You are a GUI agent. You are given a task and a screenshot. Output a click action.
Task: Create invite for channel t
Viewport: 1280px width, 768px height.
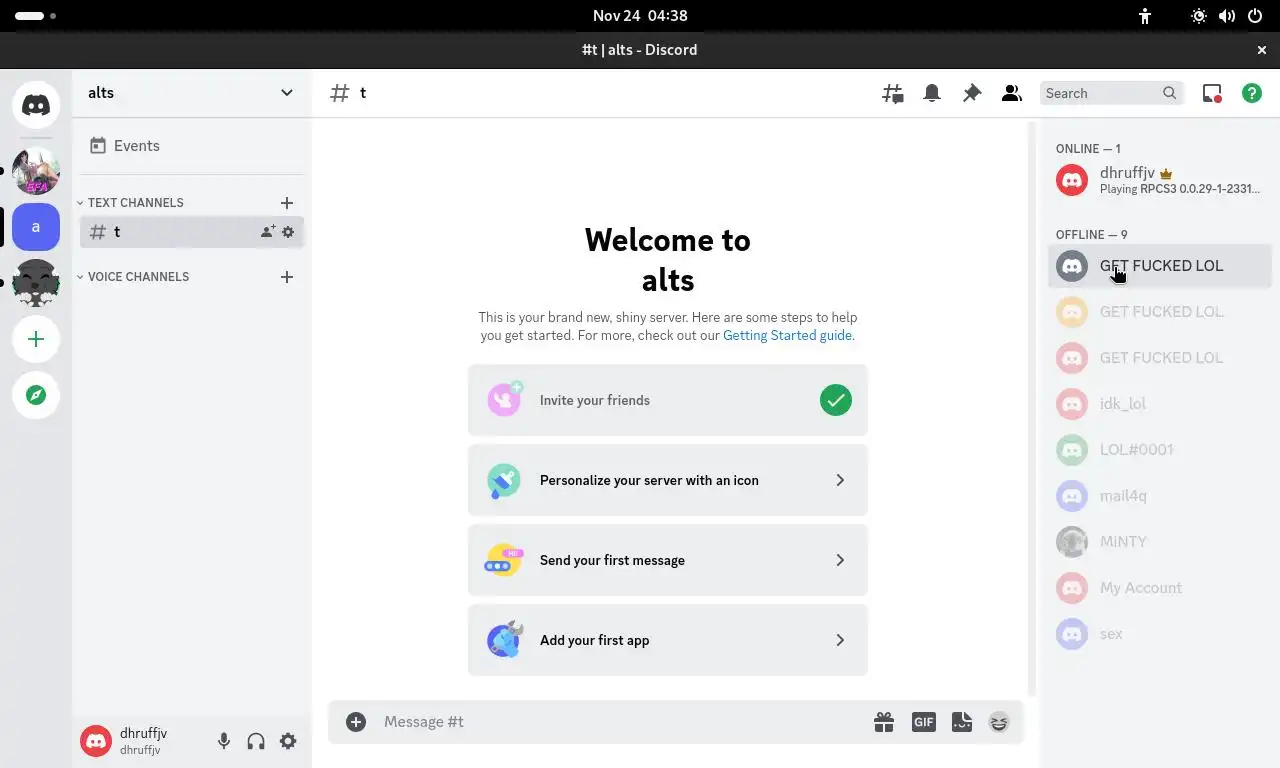(268, 231)
